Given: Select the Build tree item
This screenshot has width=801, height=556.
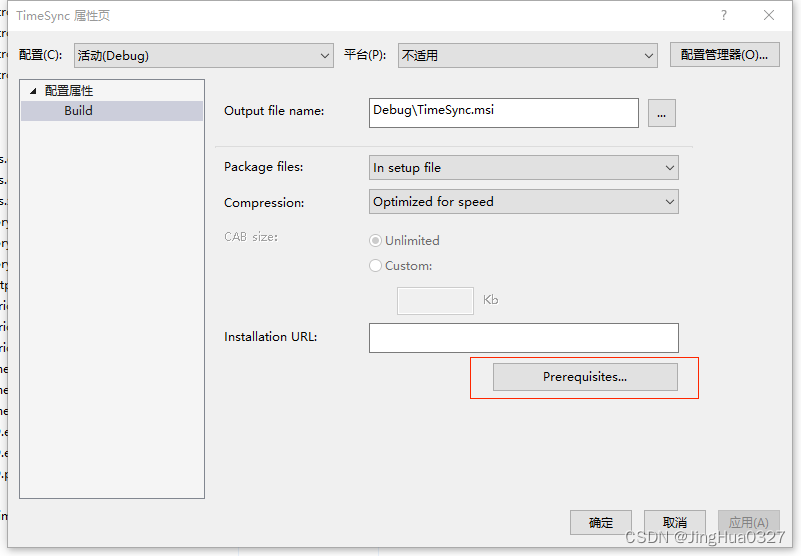Looking at the screenshot, I should point(78,111).
